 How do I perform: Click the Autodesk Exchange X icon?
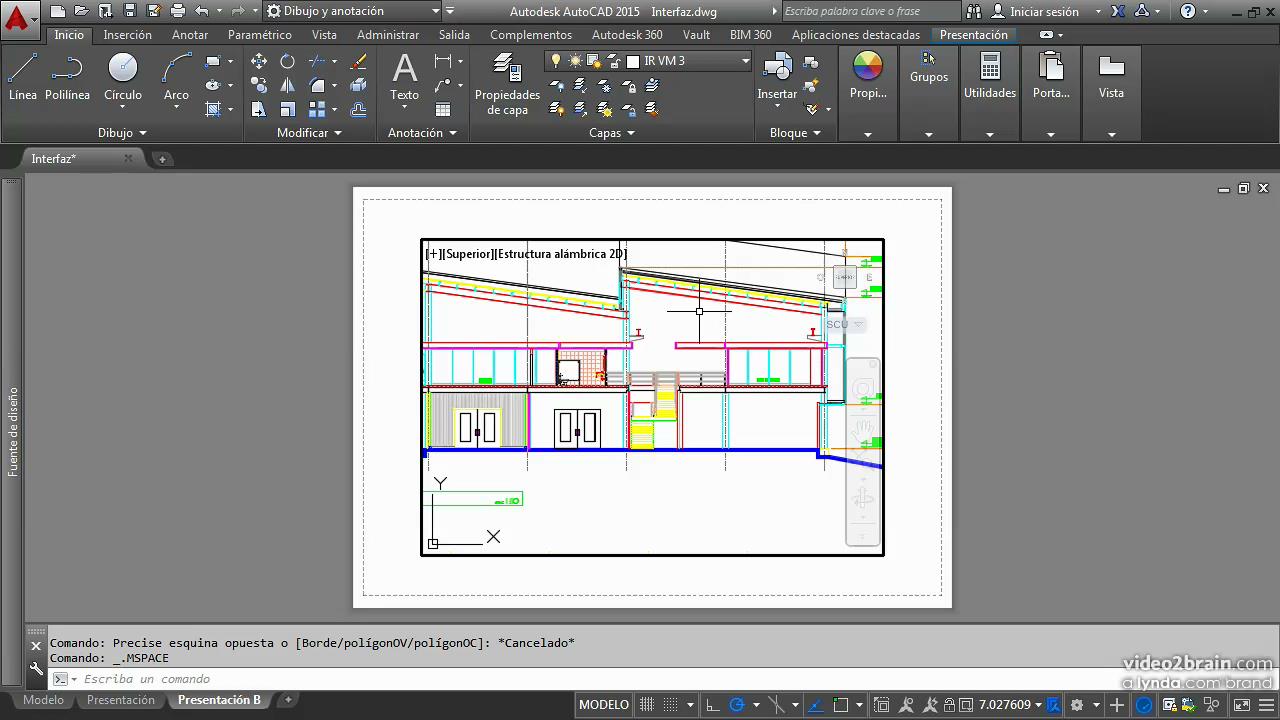point(1118,11)
